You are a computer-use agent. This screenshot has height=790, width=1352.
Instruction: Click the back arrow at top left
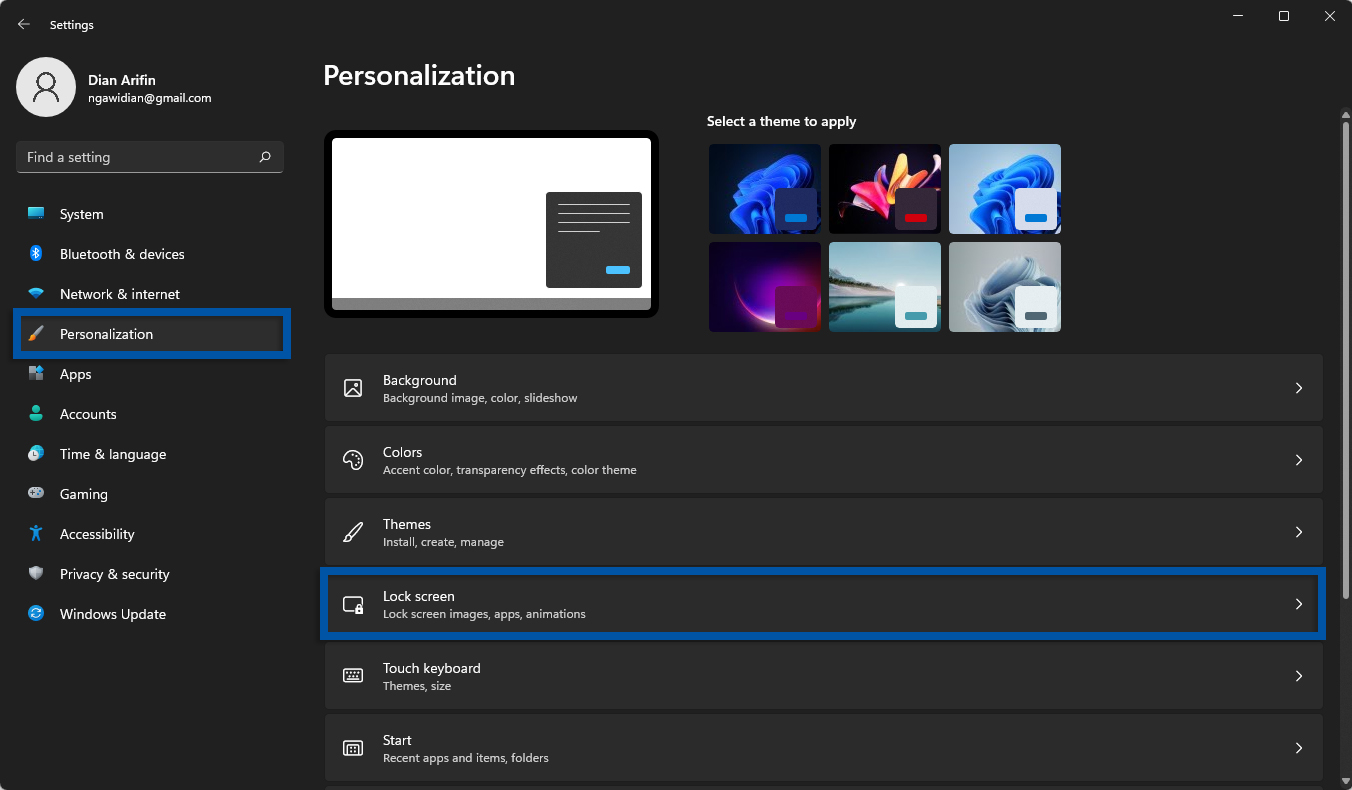pos(23,24)
